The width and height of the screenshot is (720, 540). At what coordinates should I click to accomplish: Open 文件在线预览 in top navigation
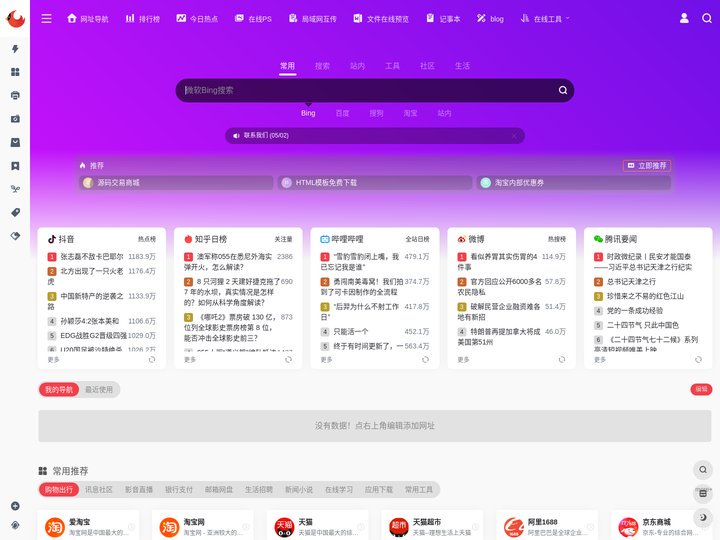pyautogui.click(x=381, y=19)
